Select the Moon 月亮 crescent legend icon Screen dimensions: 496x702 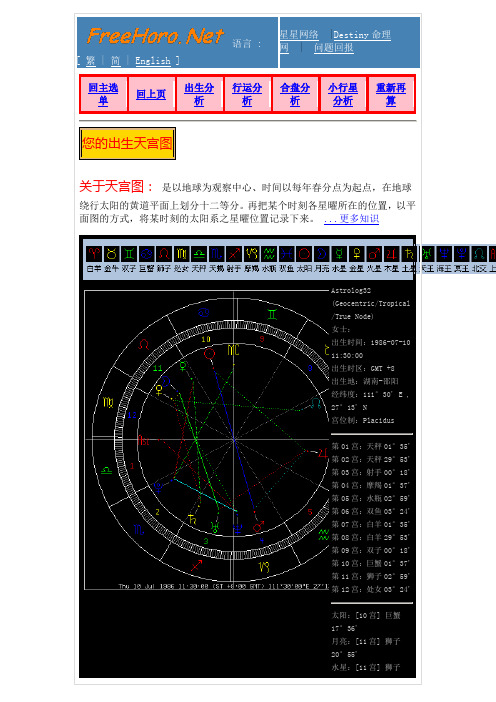tap(321, 254)
